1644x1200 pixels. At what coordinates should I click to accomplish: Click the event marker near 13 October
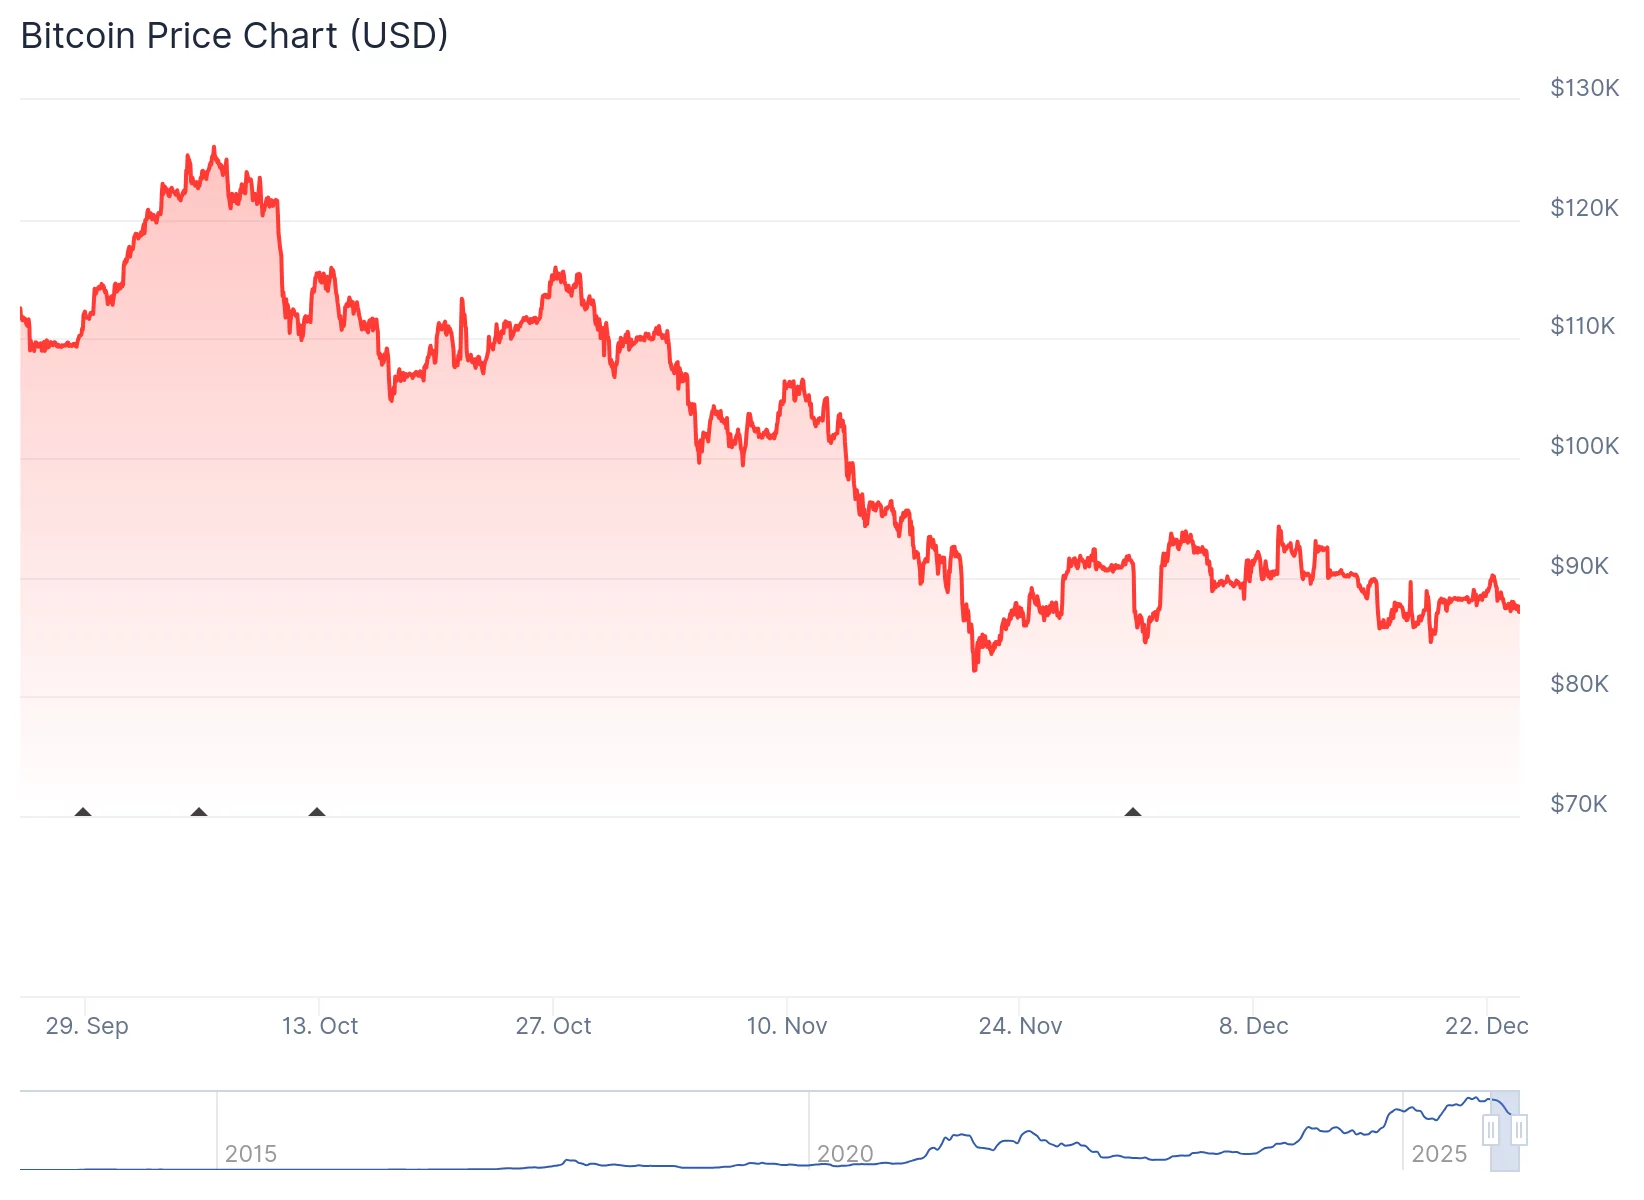317,813
